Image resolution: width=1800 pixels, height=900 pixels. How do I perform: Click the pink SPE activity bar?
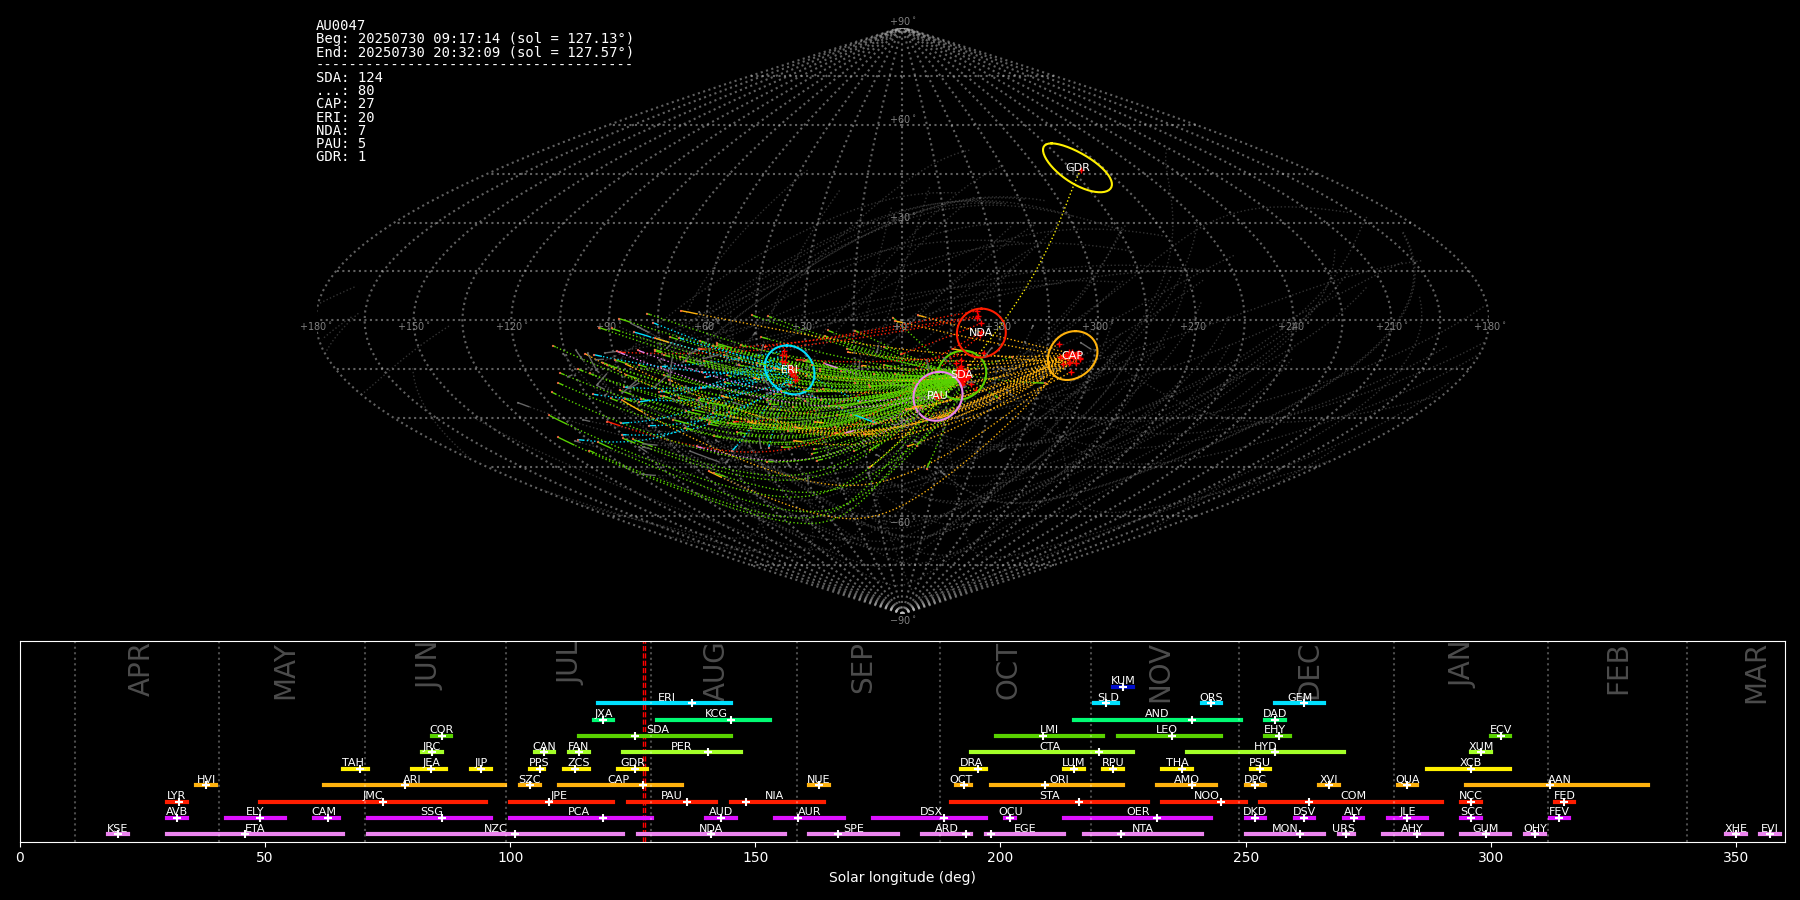(x=853, y=834)
